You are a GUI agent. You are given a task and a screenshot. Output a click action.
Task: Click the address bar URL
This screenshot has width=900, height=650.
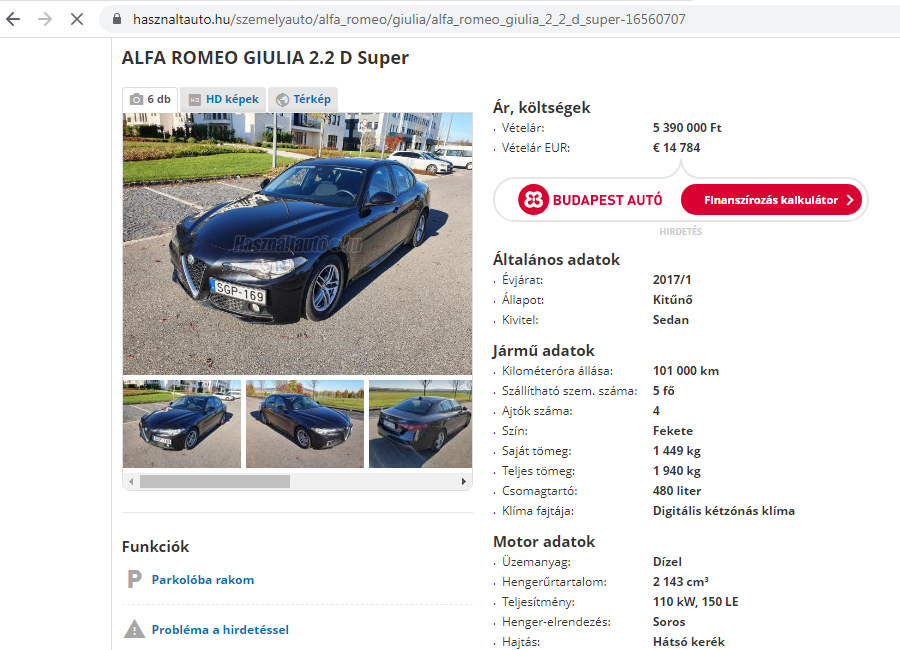(409, 19)
